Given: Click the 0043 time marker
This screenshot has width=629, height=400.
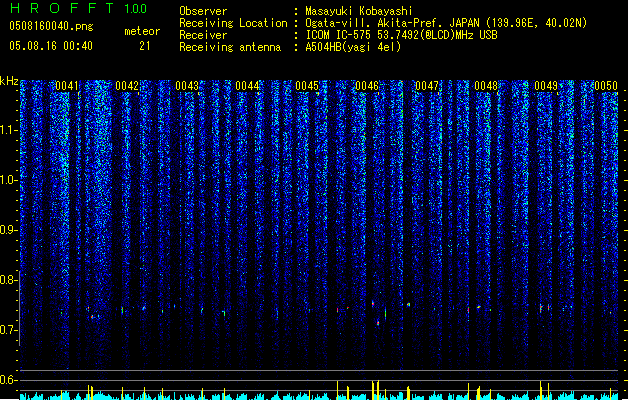Looking at the screenshot, I should (x=187, y=86).
